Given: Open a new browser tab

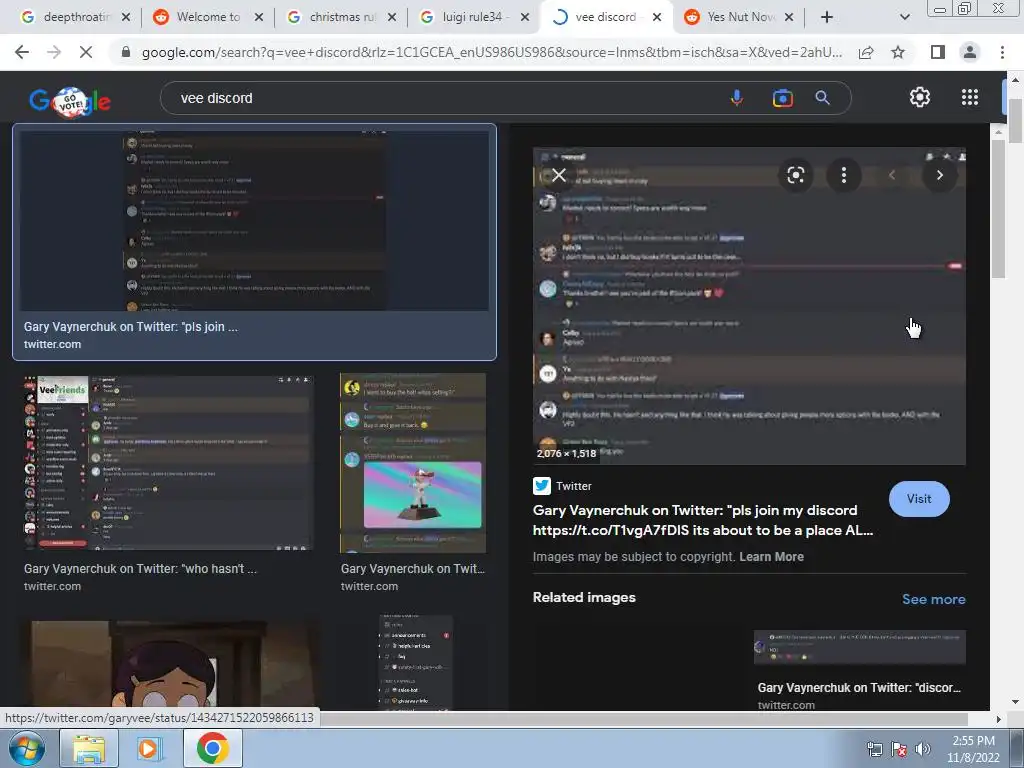Looking at the screenshot, I should pyautogui.click(x=827, y=17).
